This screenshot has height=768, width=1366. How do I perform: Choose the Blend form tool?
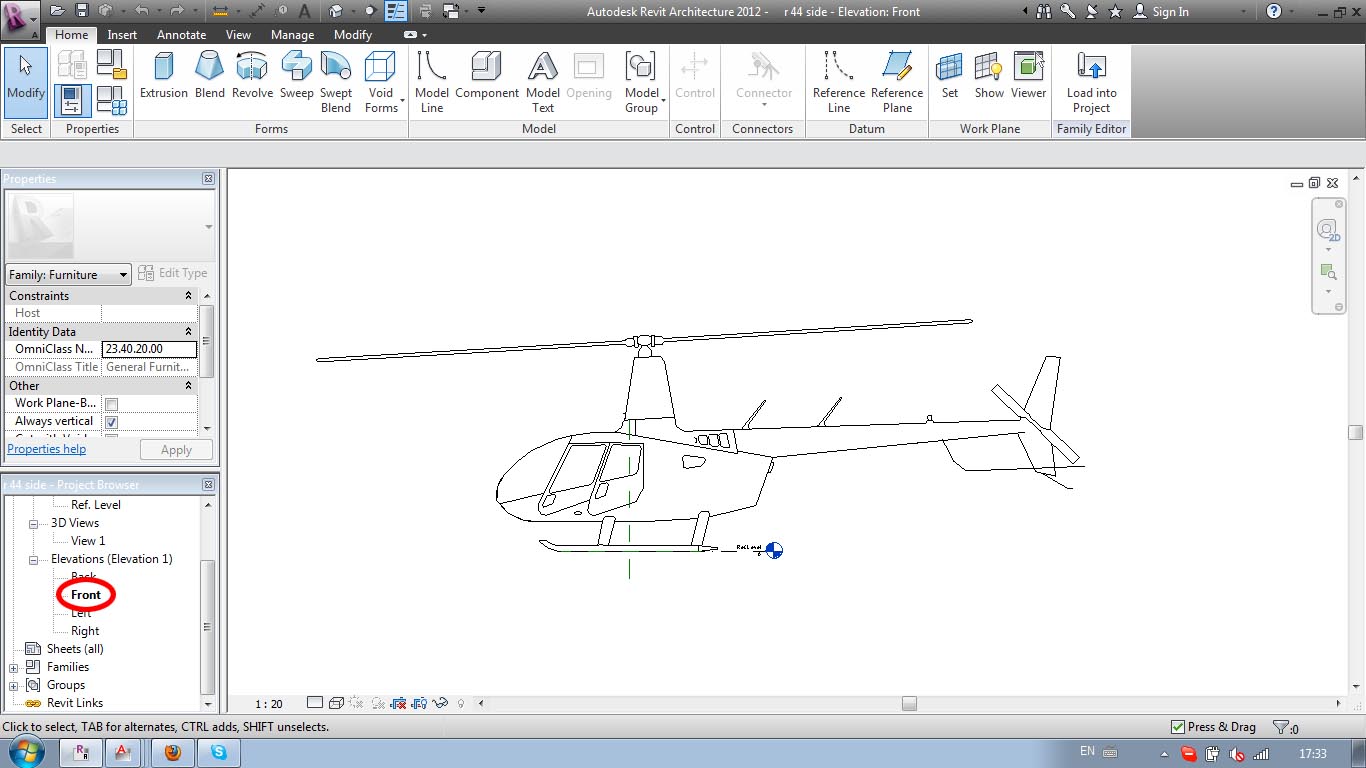pos(210,77)
